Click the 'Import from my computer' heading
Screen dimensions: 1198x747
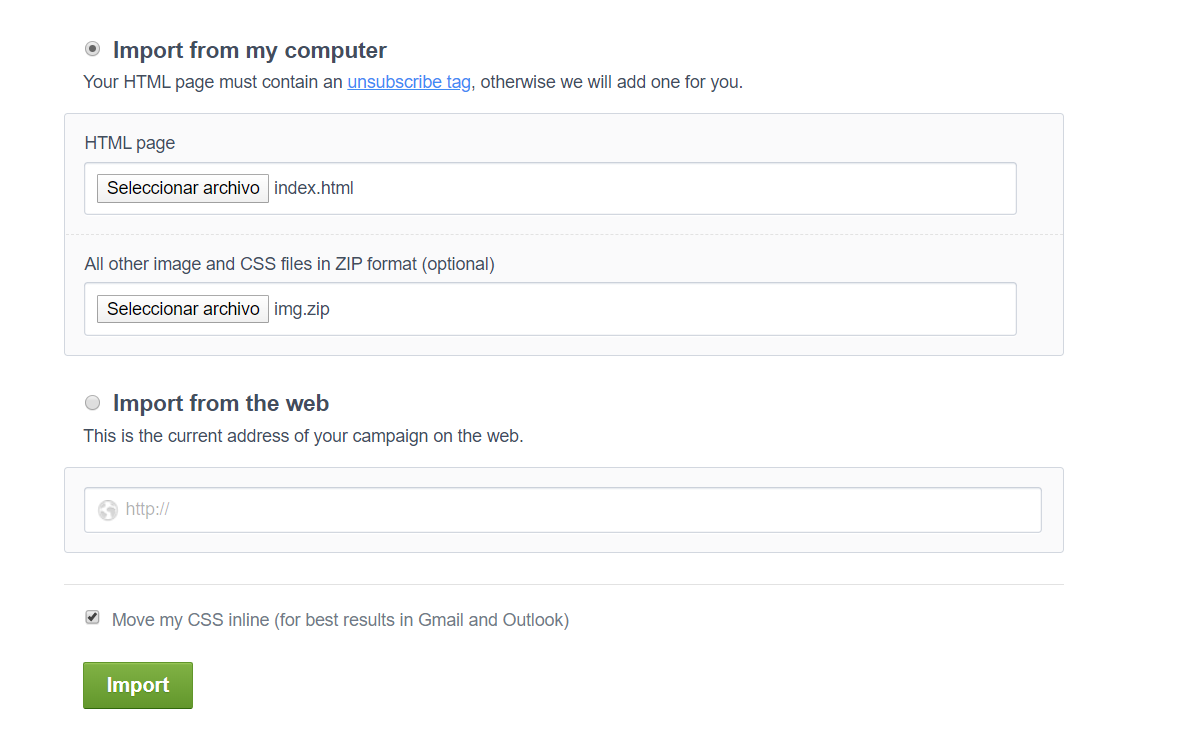pyautogui.click(x=250, y=49)
